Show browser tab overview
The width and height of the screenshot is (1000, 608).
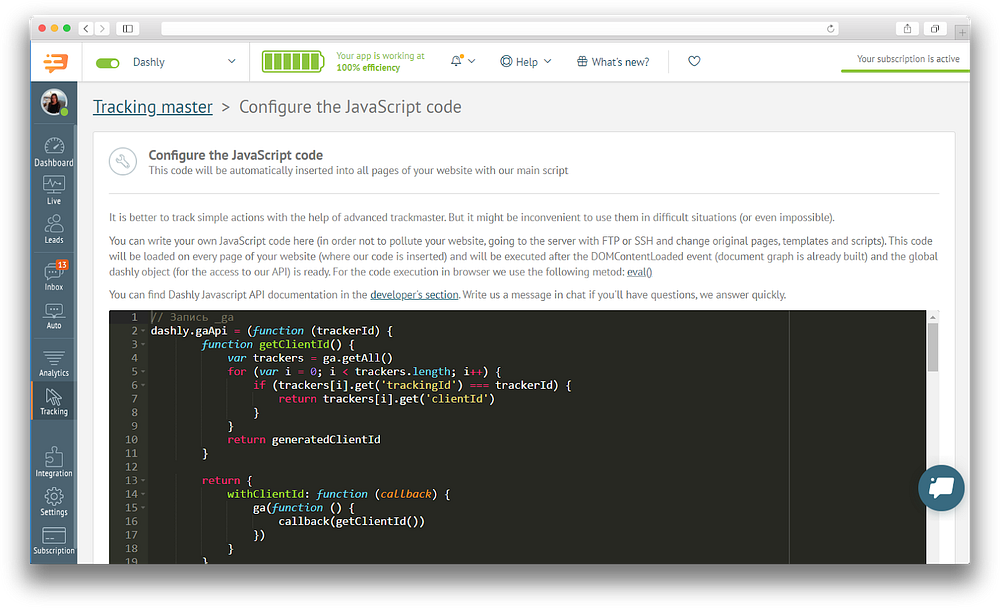tap(934, 29)
